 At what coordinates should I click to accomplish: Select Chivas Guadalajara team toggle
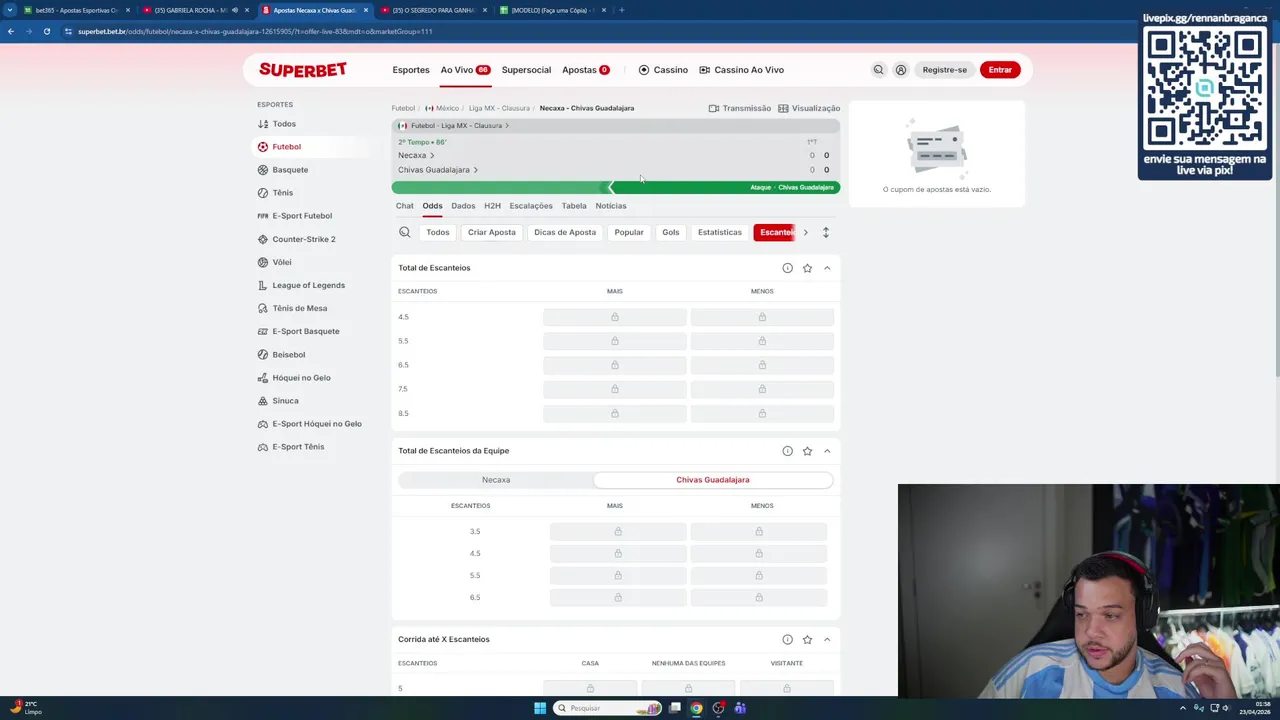[x=713, y=480]
